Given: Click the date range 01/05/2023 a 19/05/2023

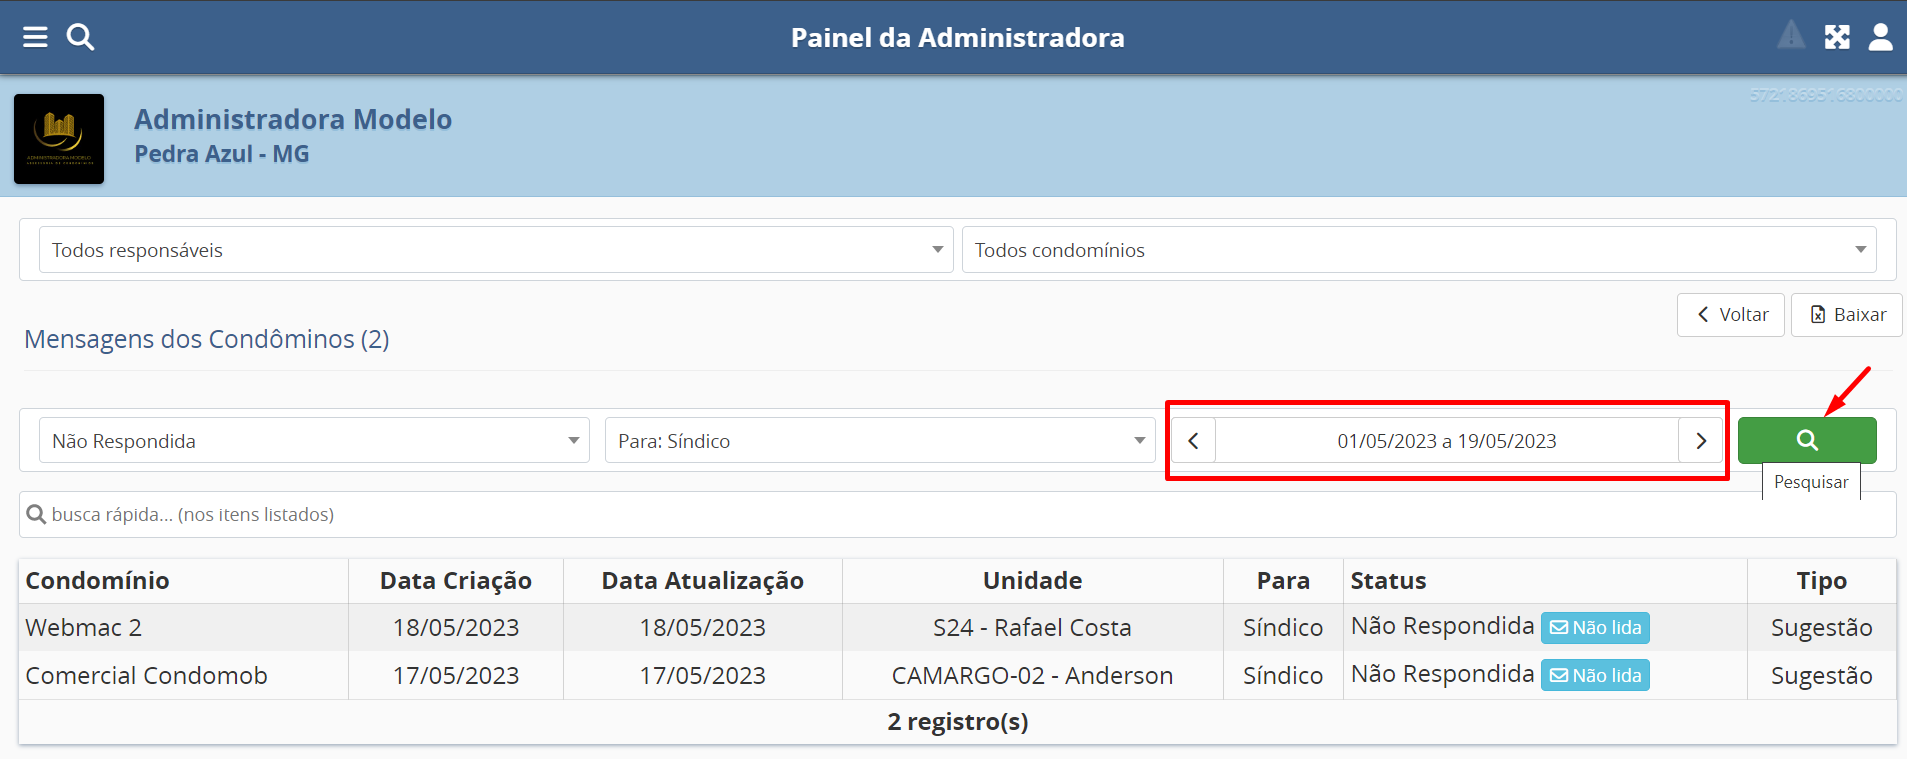Looking at the screenshot, I should pyautogui.click(x=1446, y=441).
